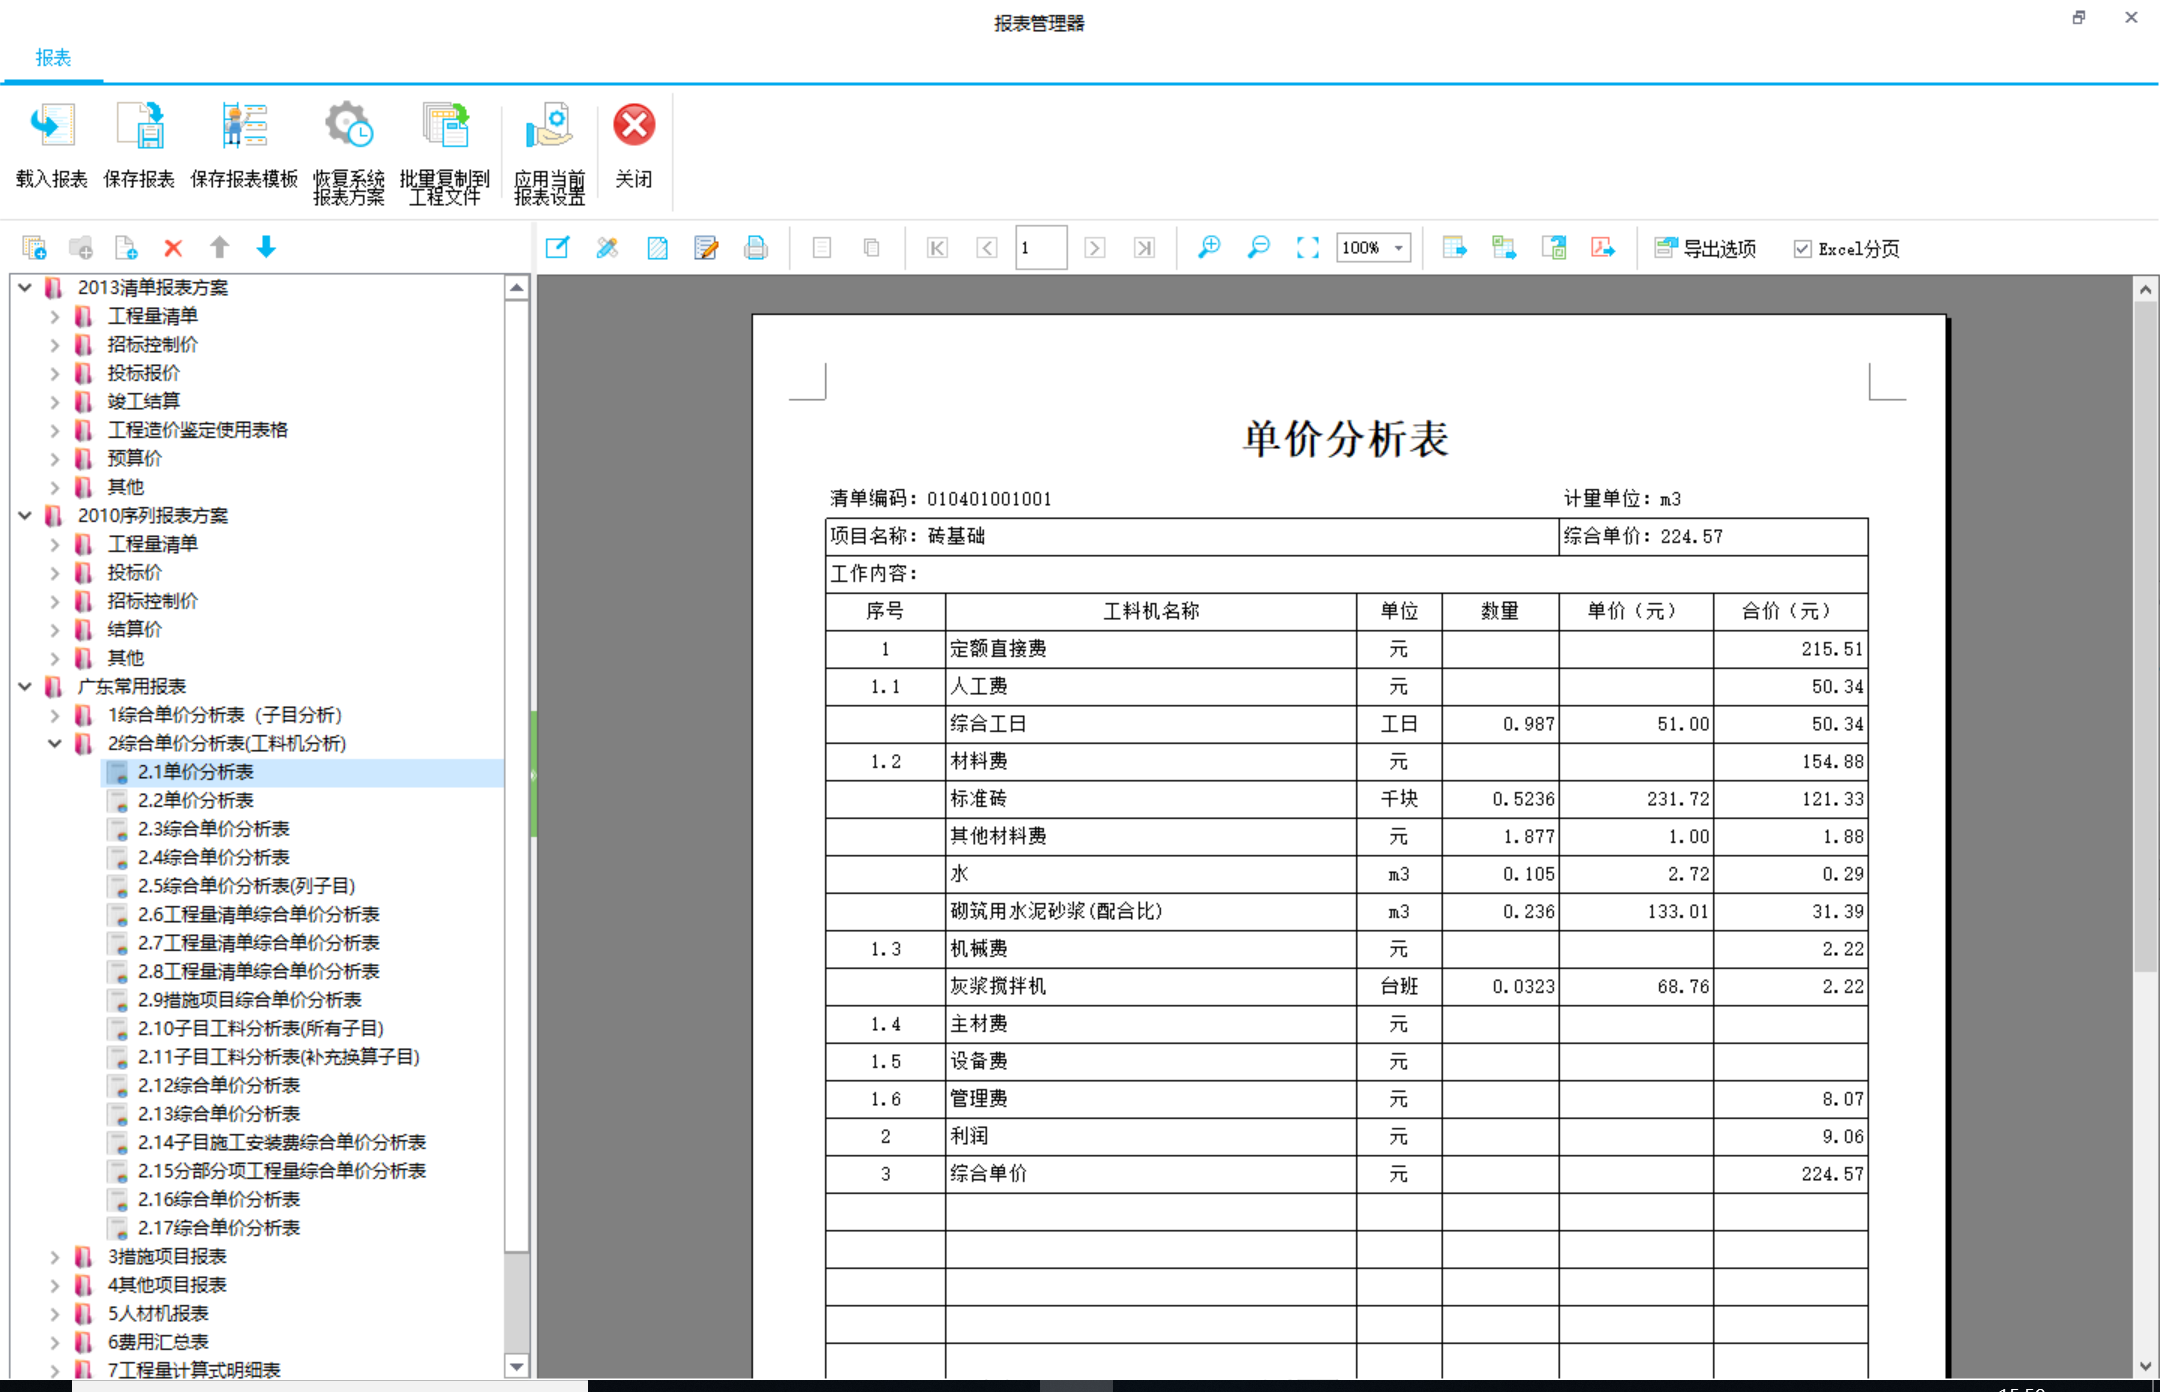
Task: Select the 报表 ribbon tab
Action: pyautogui.click(x=53, y=58)
